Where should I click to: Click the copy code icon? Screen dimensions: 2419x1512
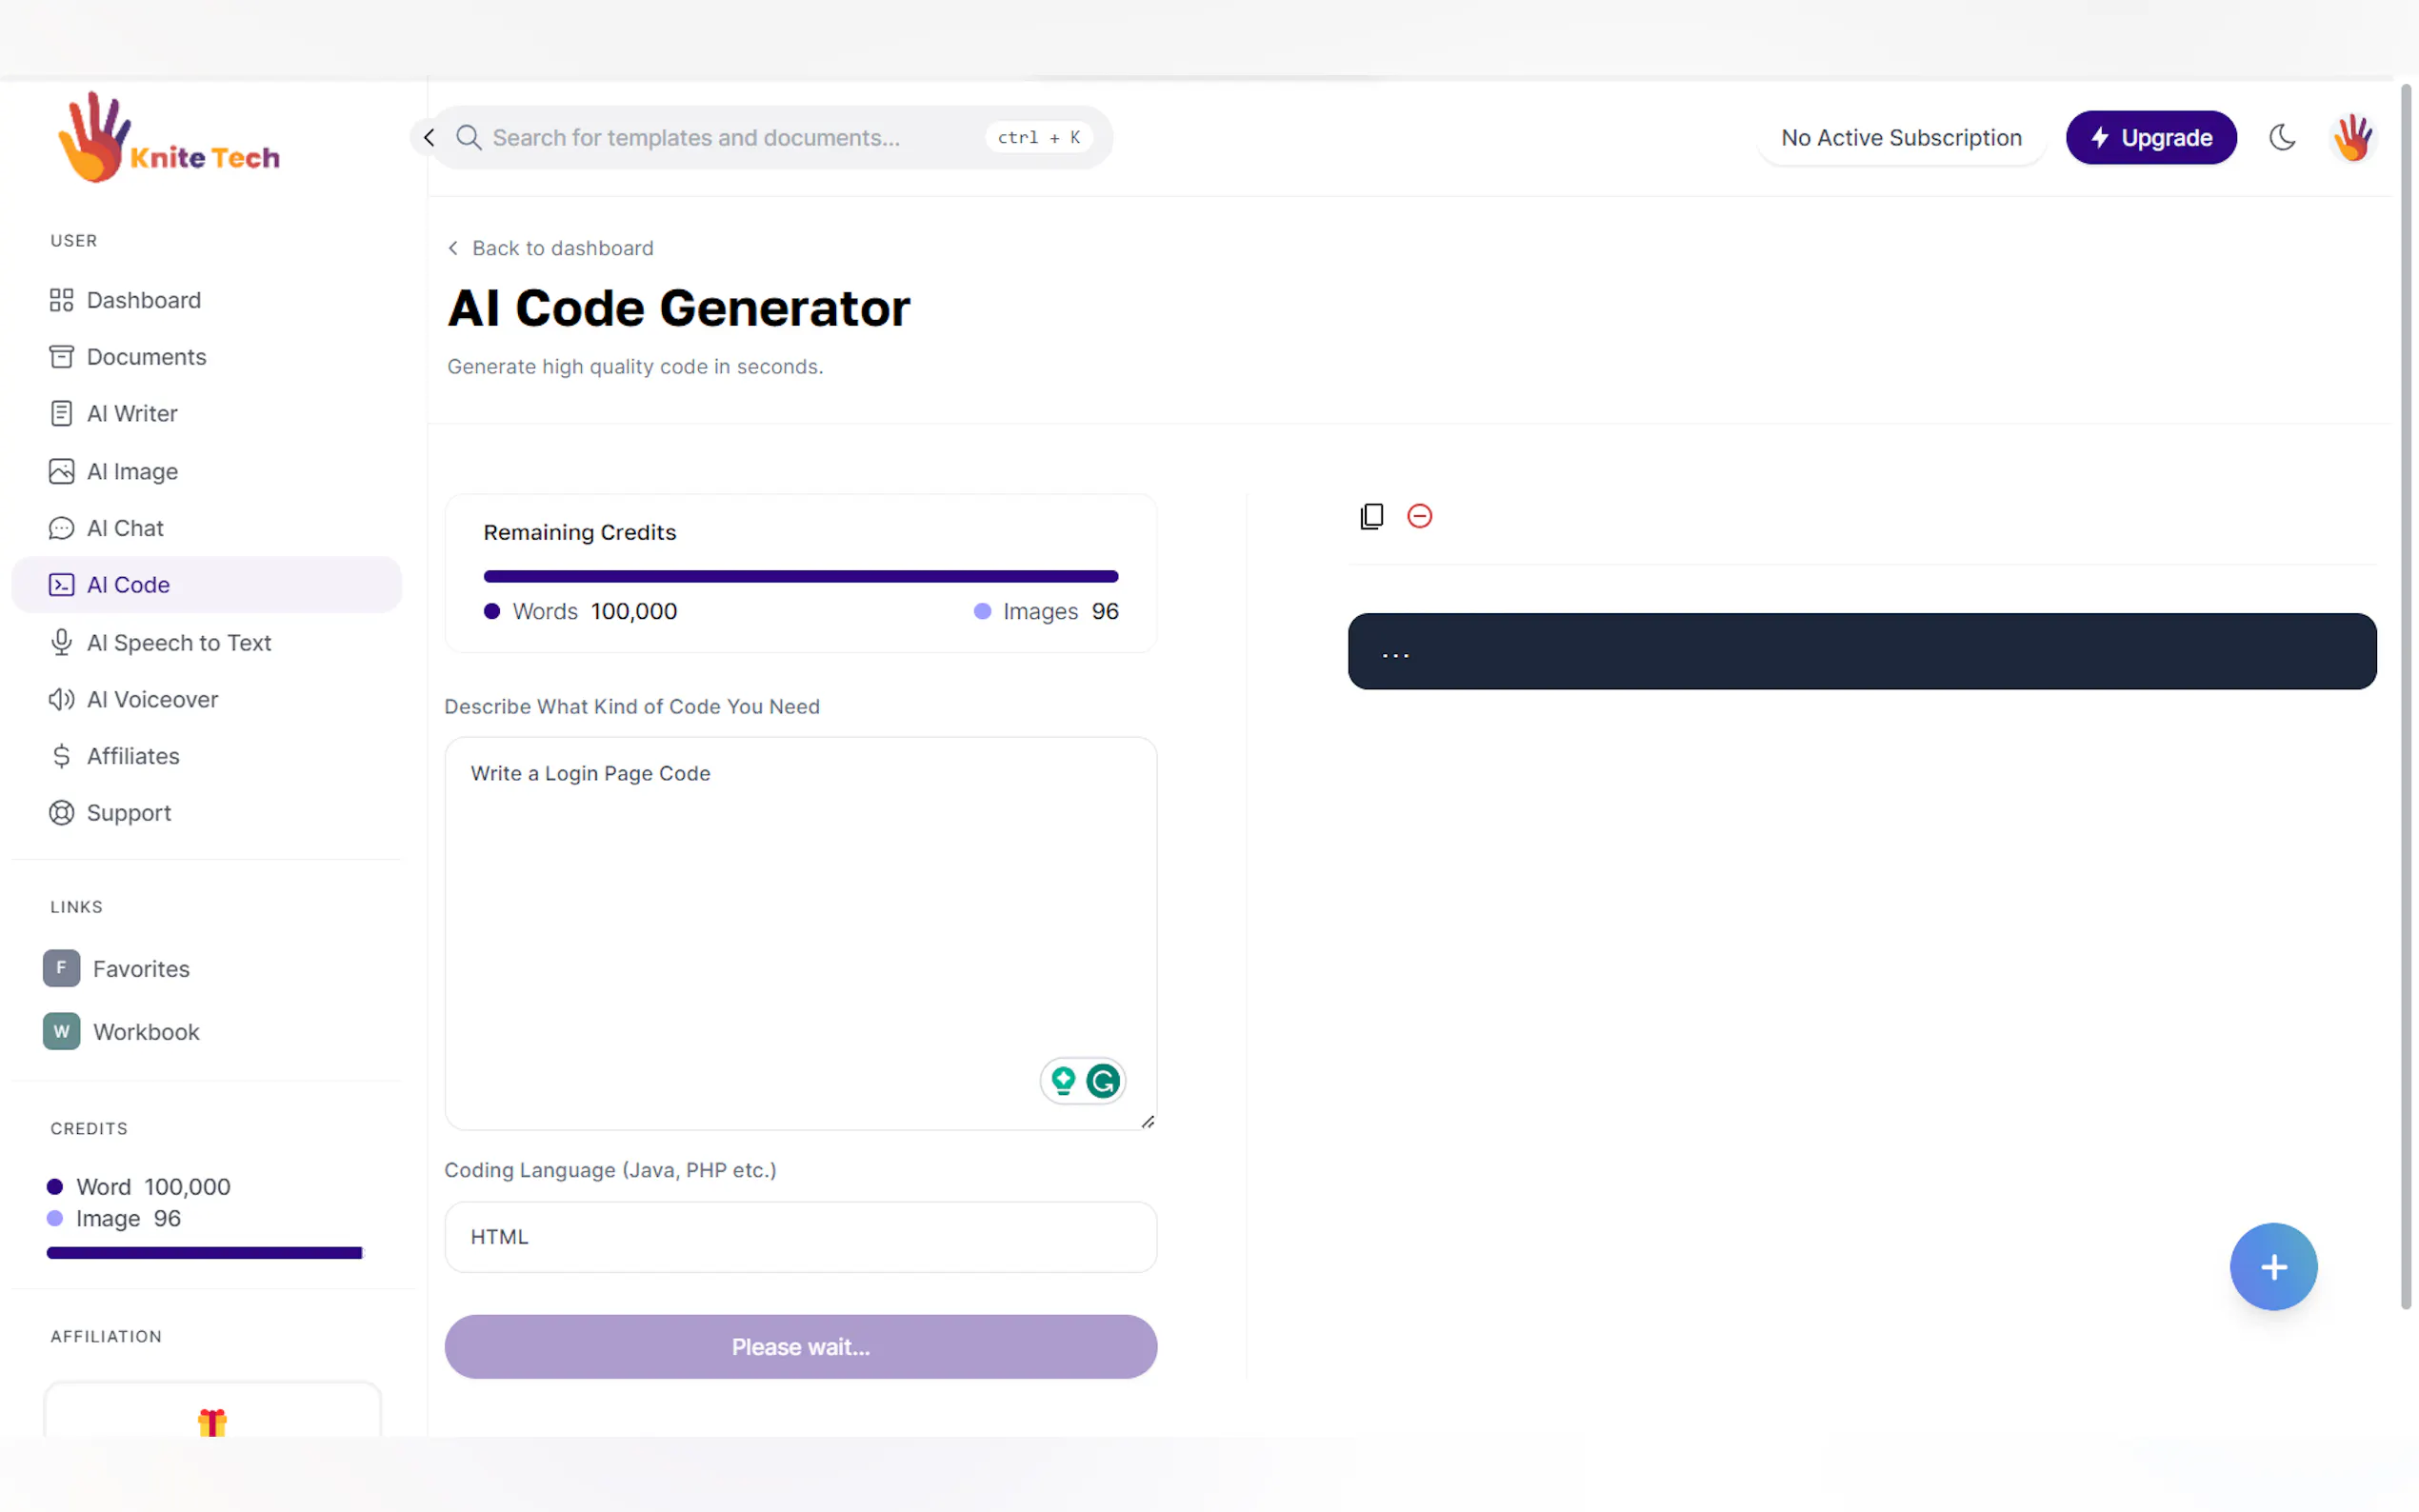point(1371,516)
